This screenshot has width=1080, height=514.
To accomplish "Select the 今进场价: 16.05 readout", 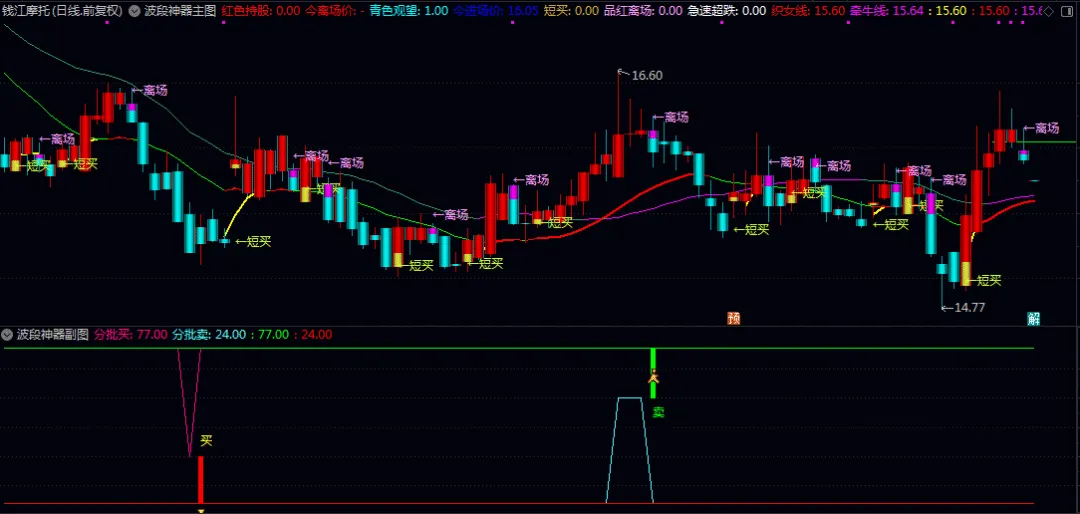I will pyautogui.click(x=495, y=11).
